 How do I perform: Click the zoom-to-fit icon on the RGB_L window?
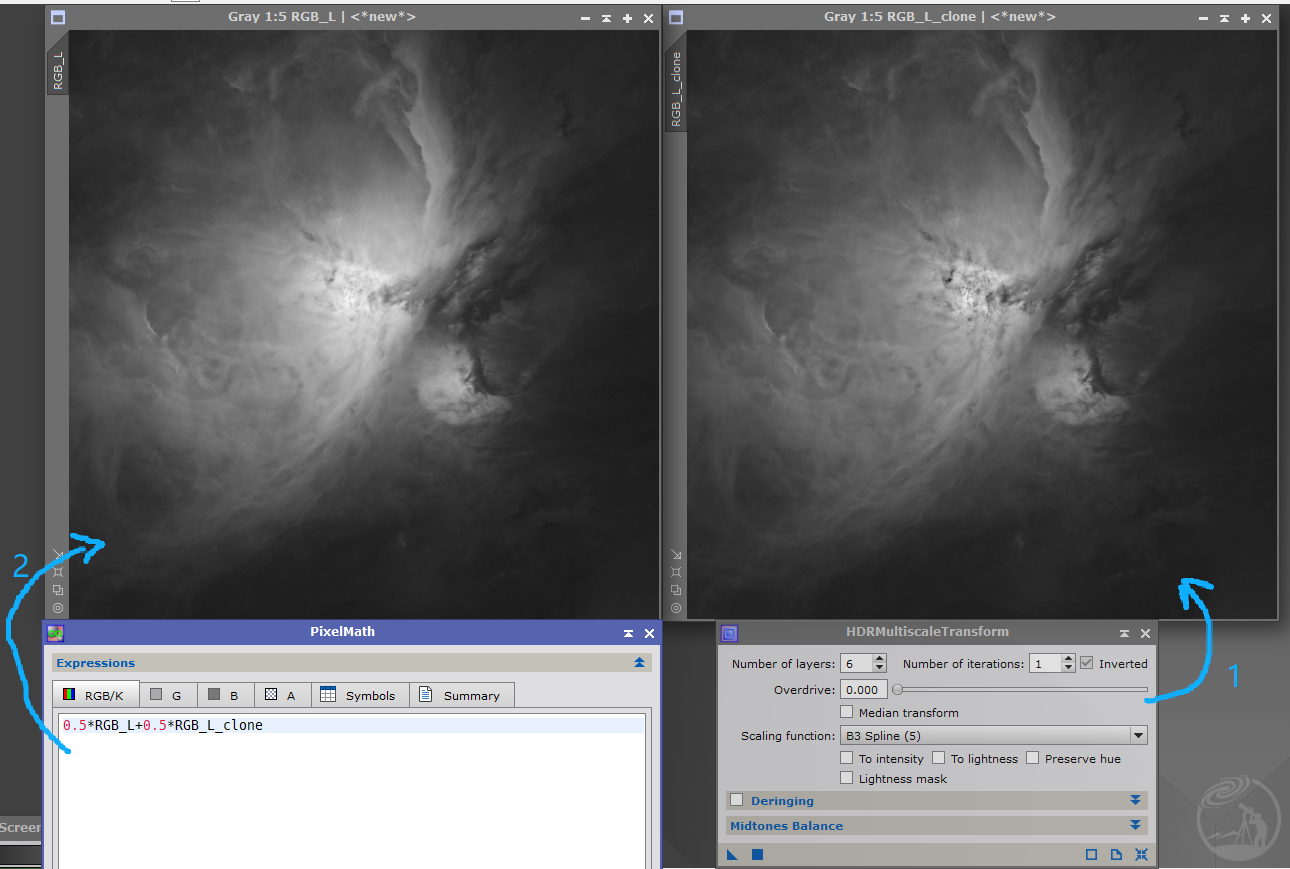pos(58,572)
